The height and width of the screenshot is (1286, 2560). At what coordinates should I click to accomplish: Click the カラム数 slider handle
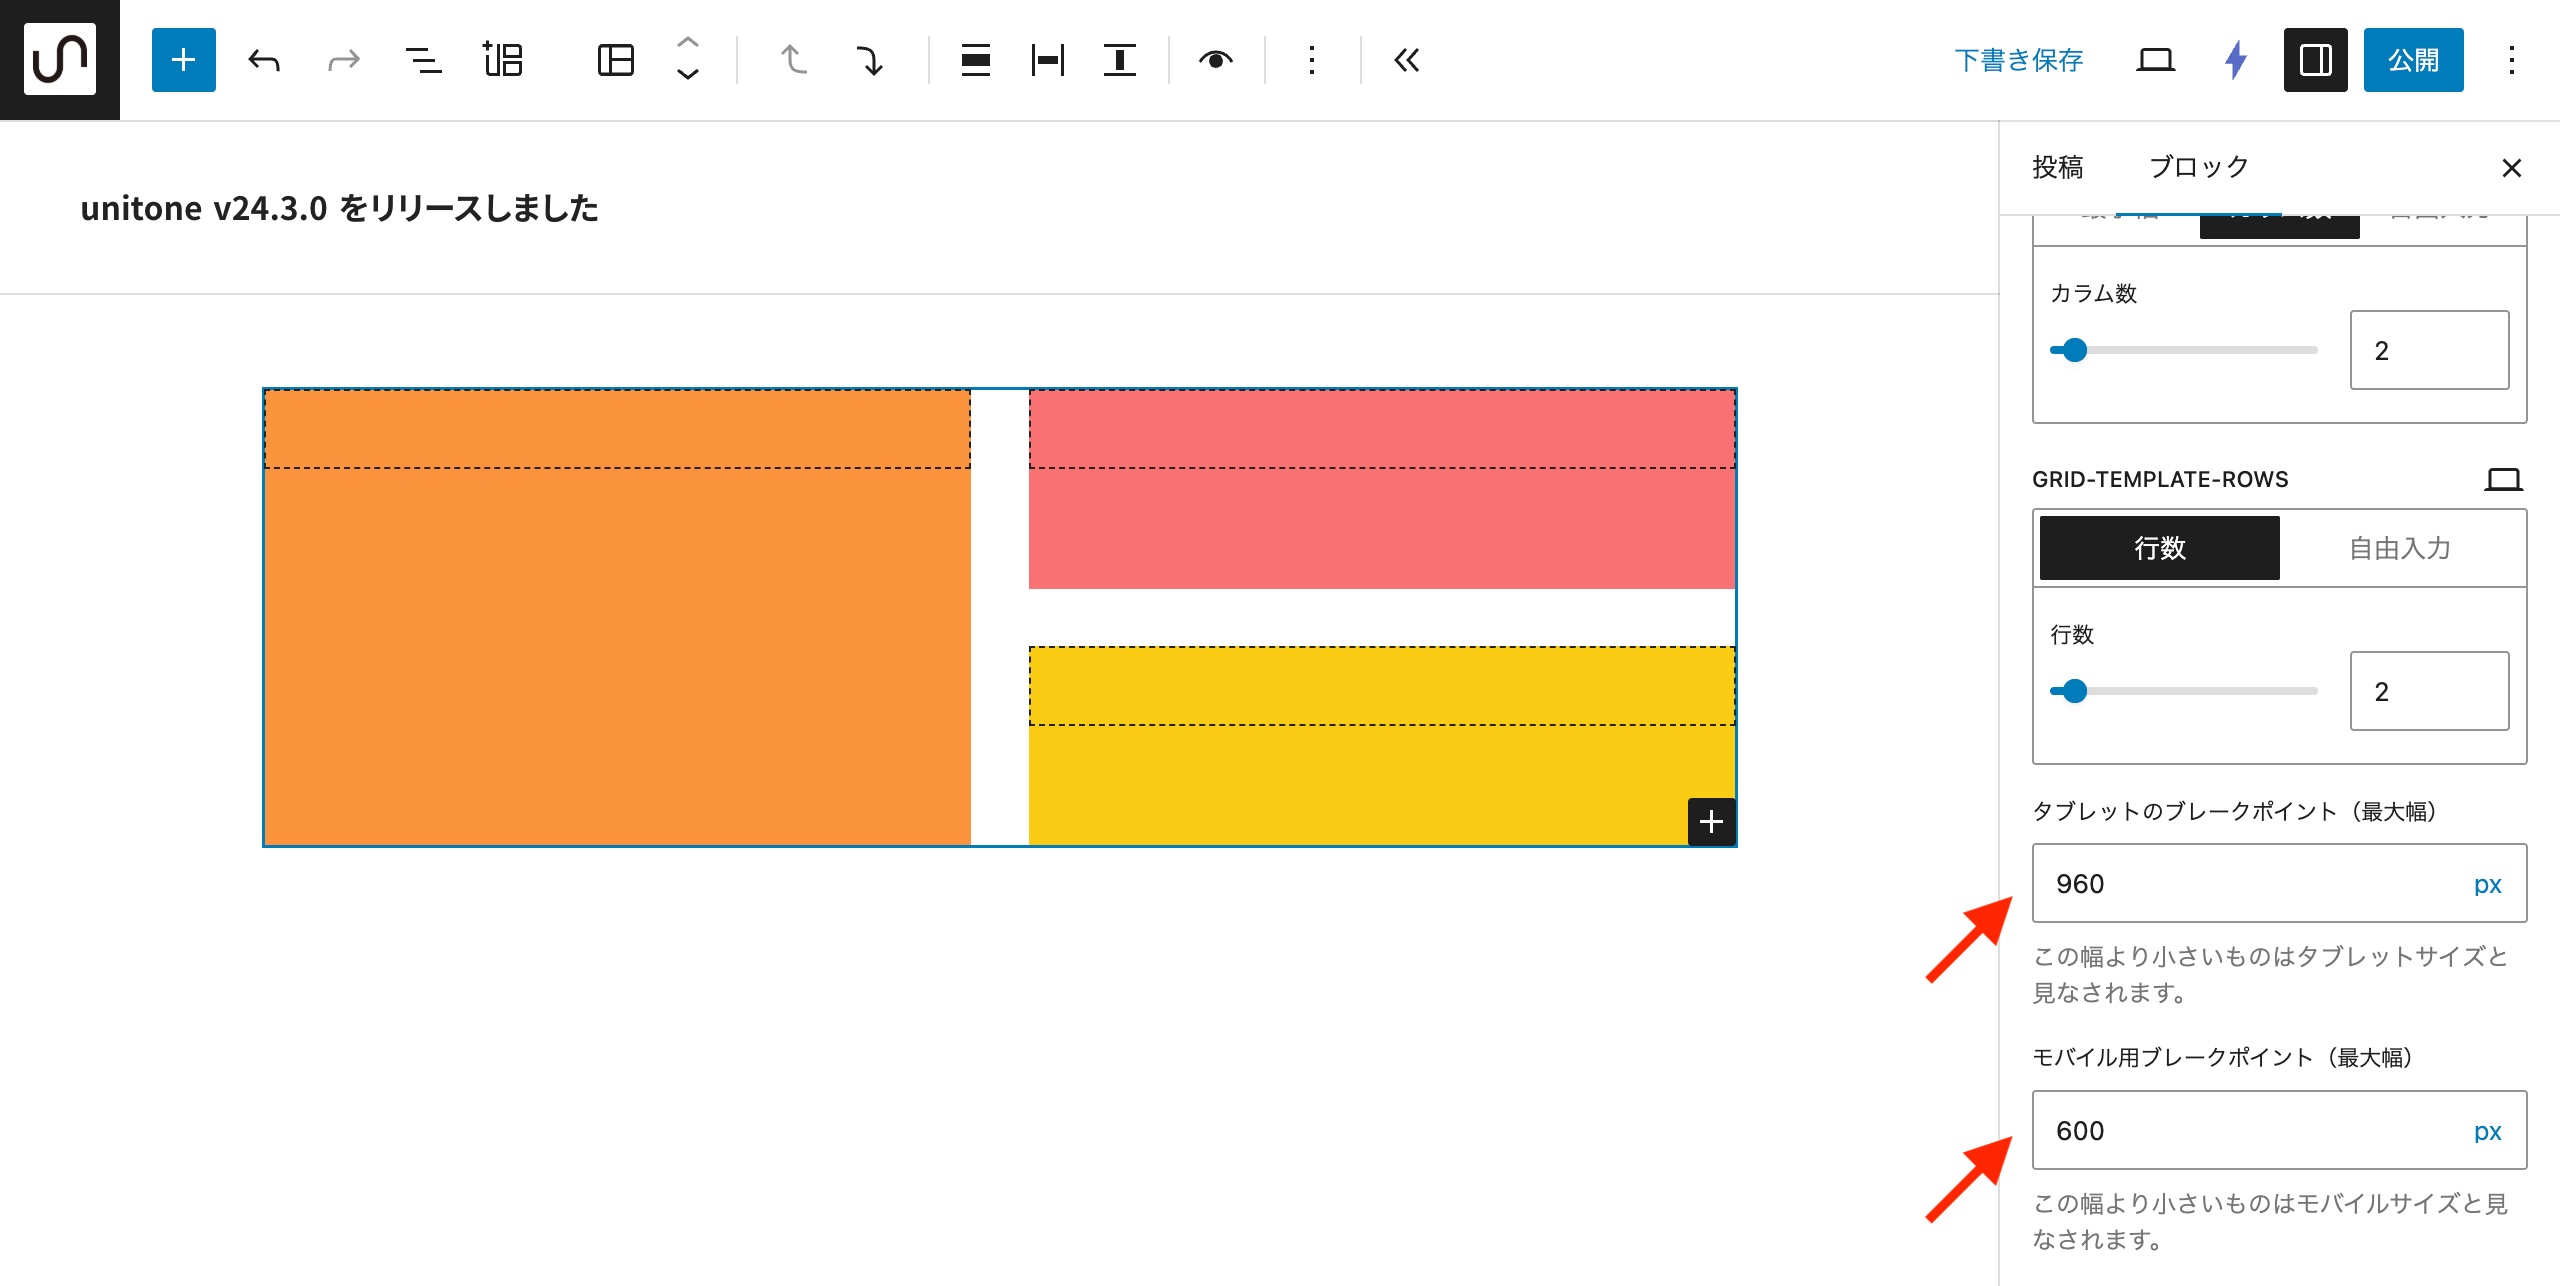point(2075,350)
